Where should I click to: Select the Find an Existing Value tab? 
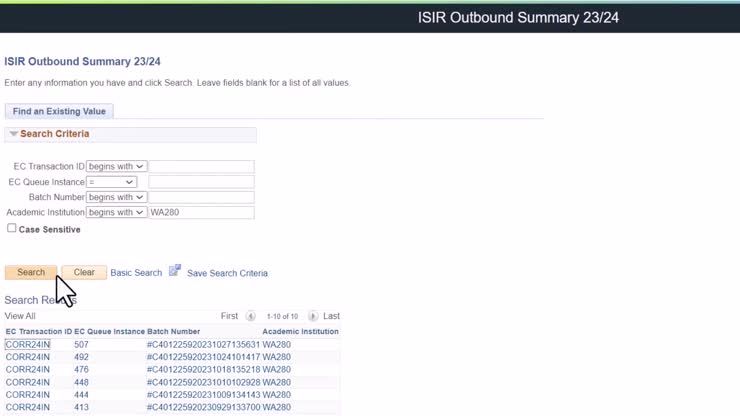(x=59, y=111)
